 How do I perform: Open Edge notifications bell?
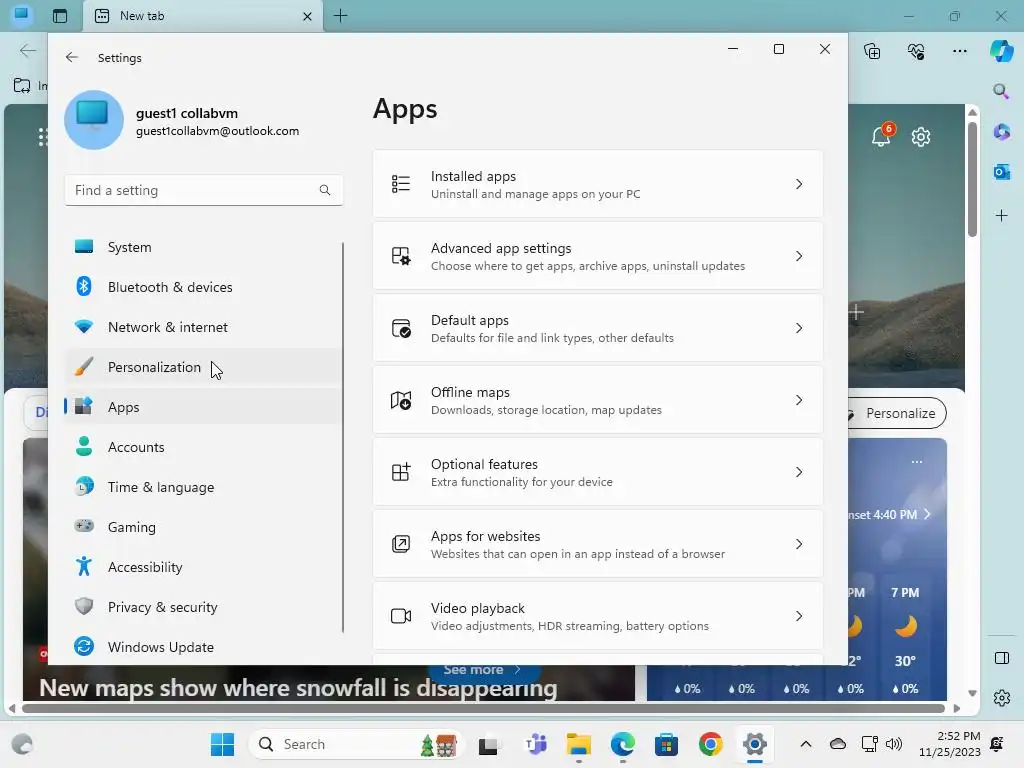click(x=881, y=136)
